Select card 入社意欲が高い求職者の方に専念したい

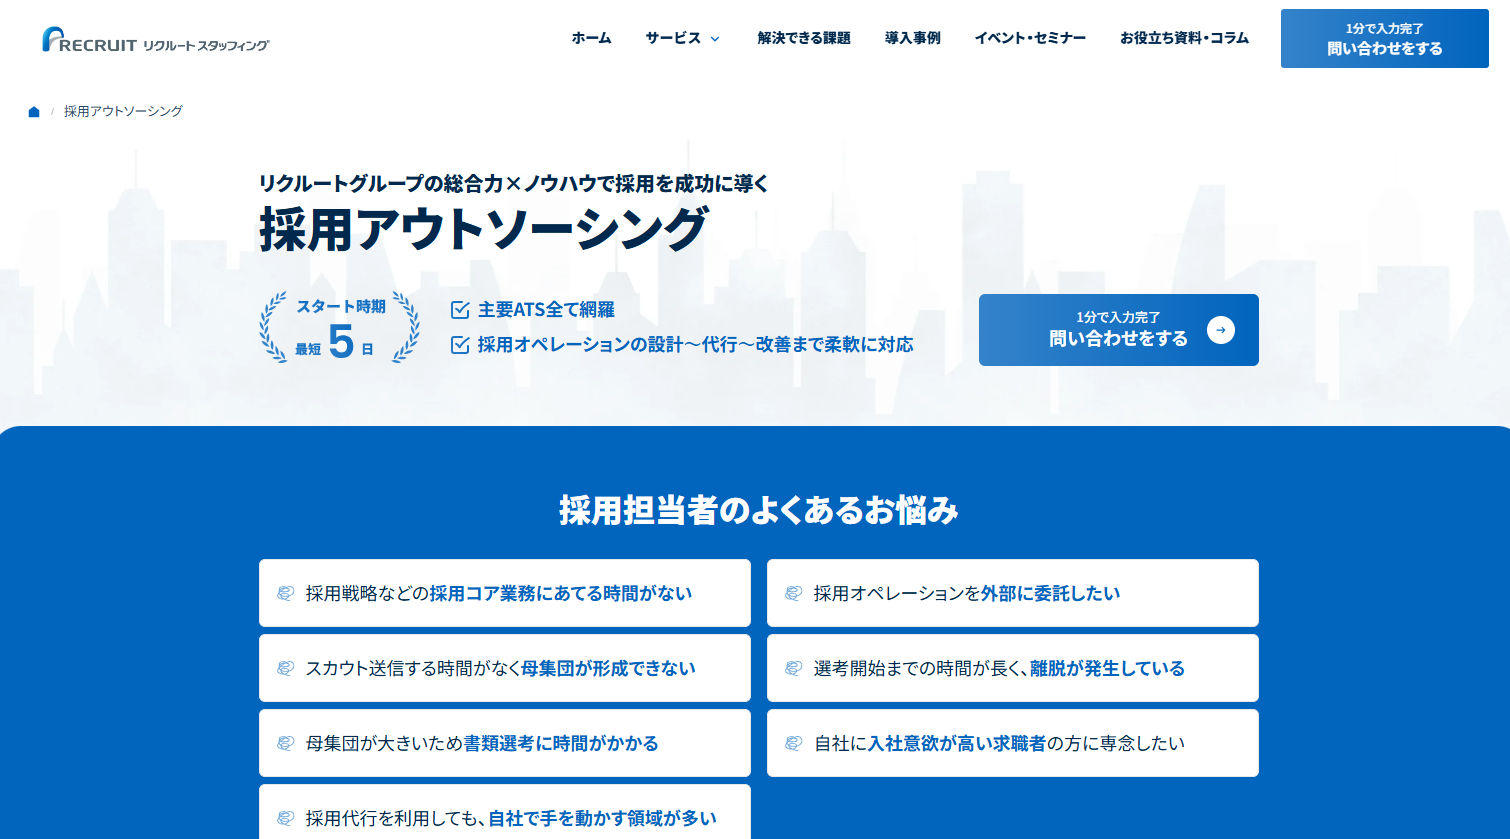[x=1012, y=743]
